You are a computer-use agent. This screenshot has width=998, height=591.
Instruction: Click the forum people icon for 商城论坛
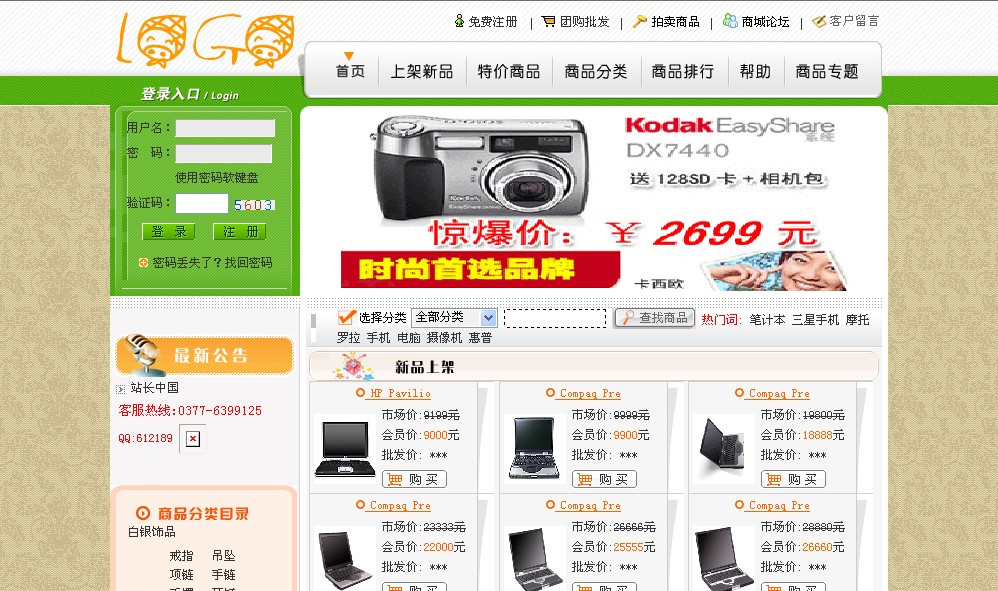click(730, 21)
